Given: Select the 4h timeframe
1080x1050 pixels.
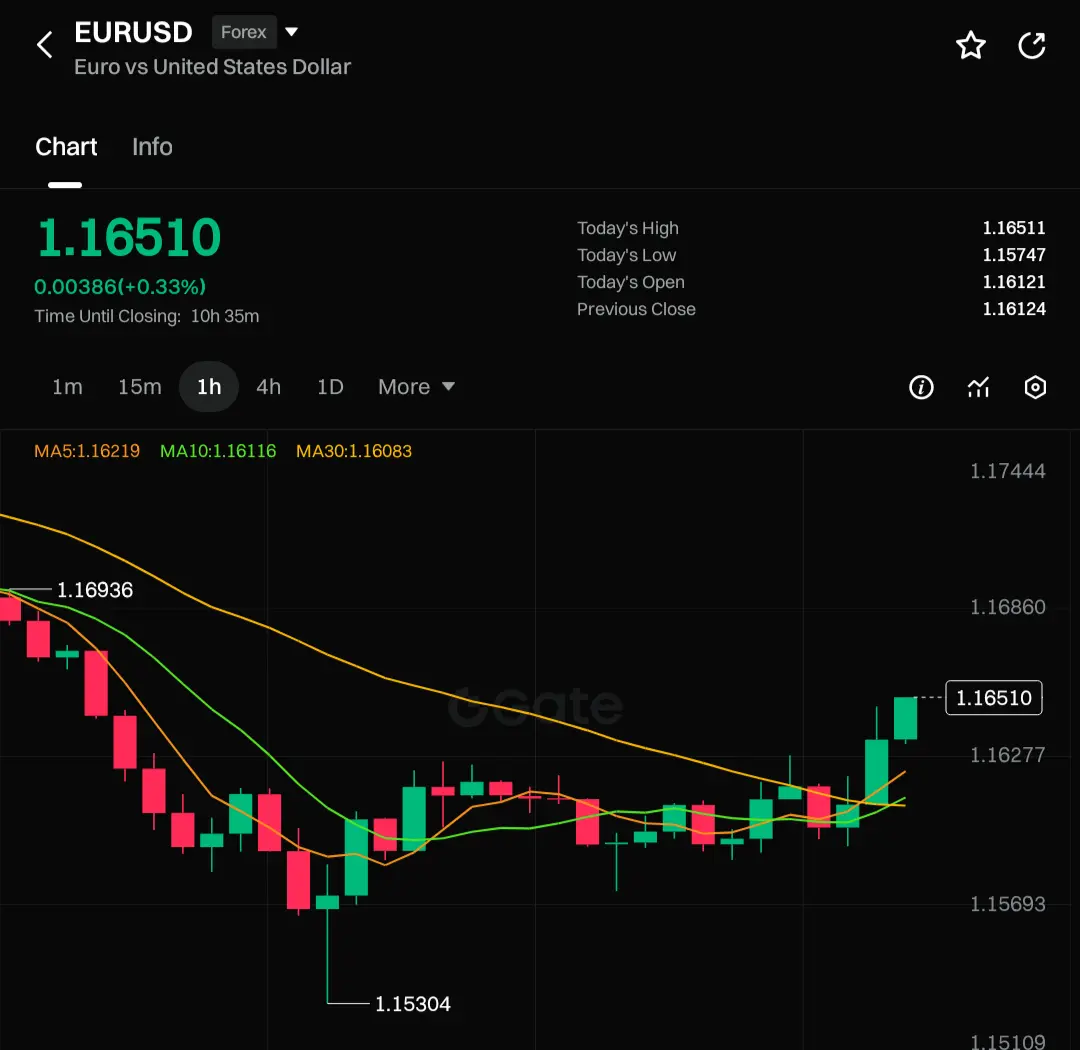Looking at the screenshot, I should point(269,387).
